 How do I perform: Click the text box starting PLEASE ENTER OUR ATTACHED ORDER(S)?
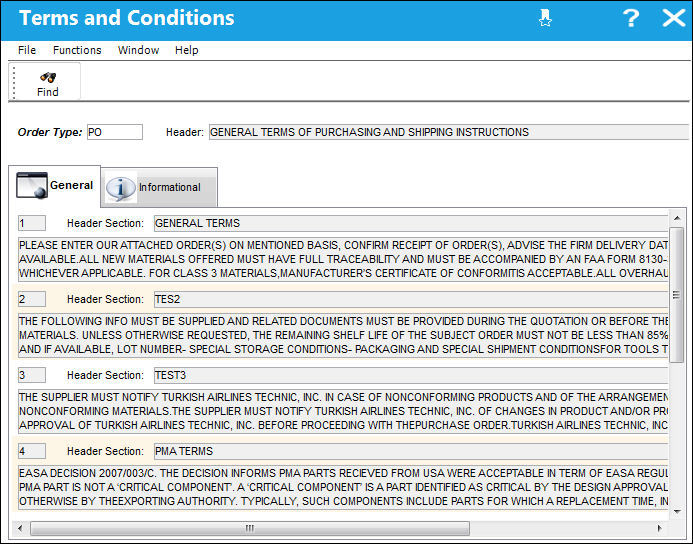click(343, 259)
